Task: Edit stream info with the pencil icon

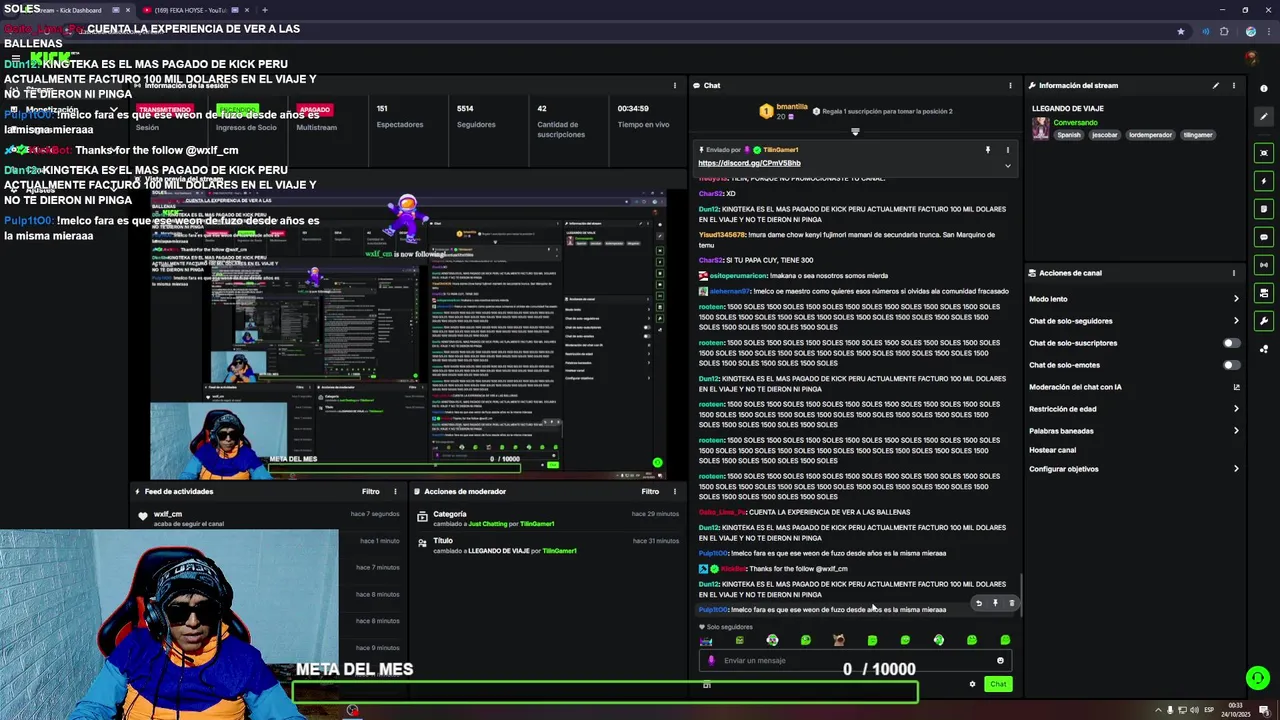Action: [x=1216, y=85]
